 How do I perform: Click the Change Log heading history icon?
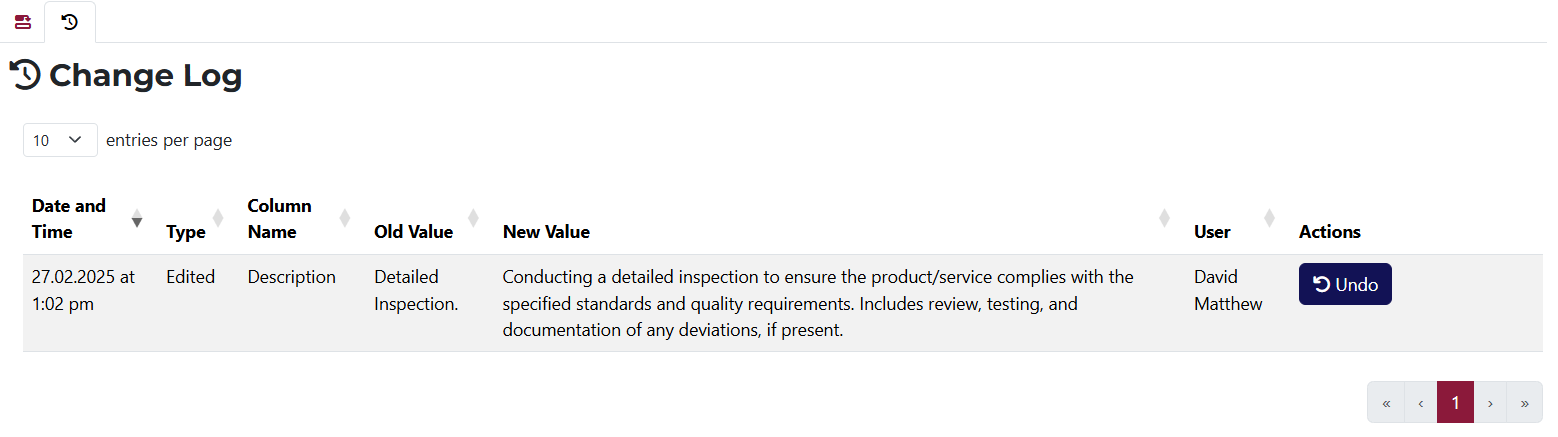[x=25, y=75]
